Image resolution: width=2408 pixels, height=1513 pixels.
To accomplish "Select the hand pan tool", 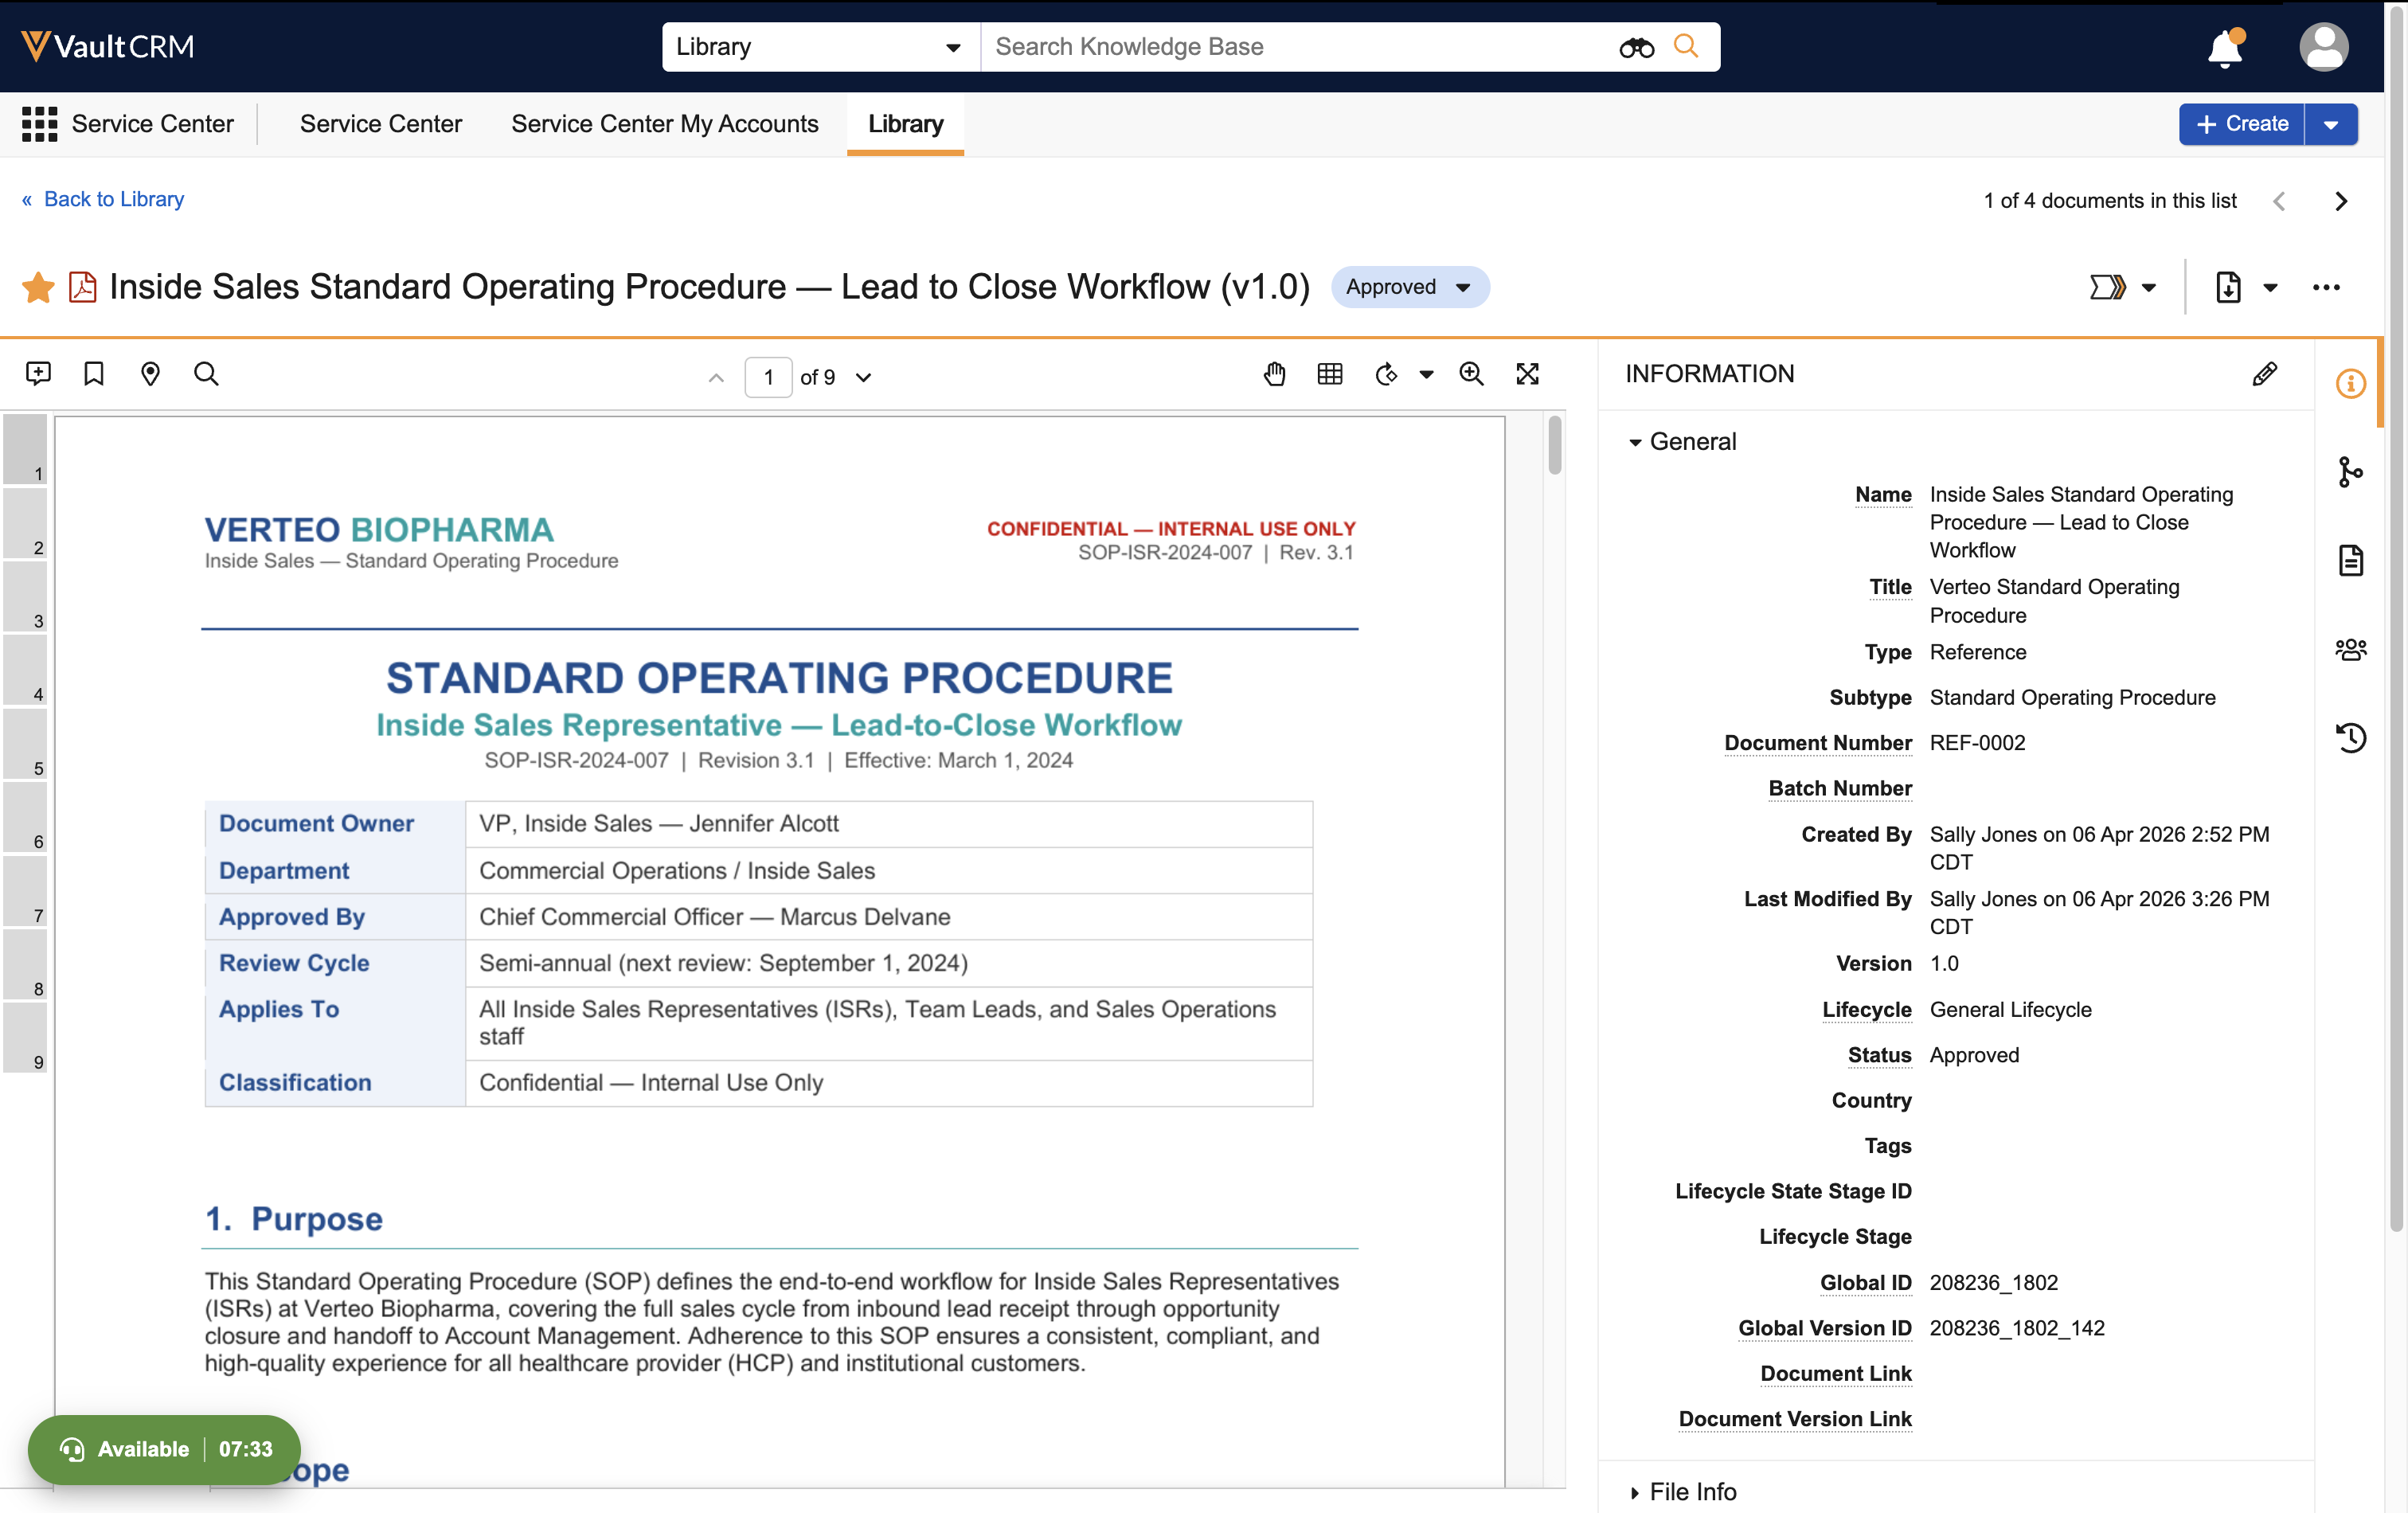I will pyautogui.click(x=1274, y=374).
